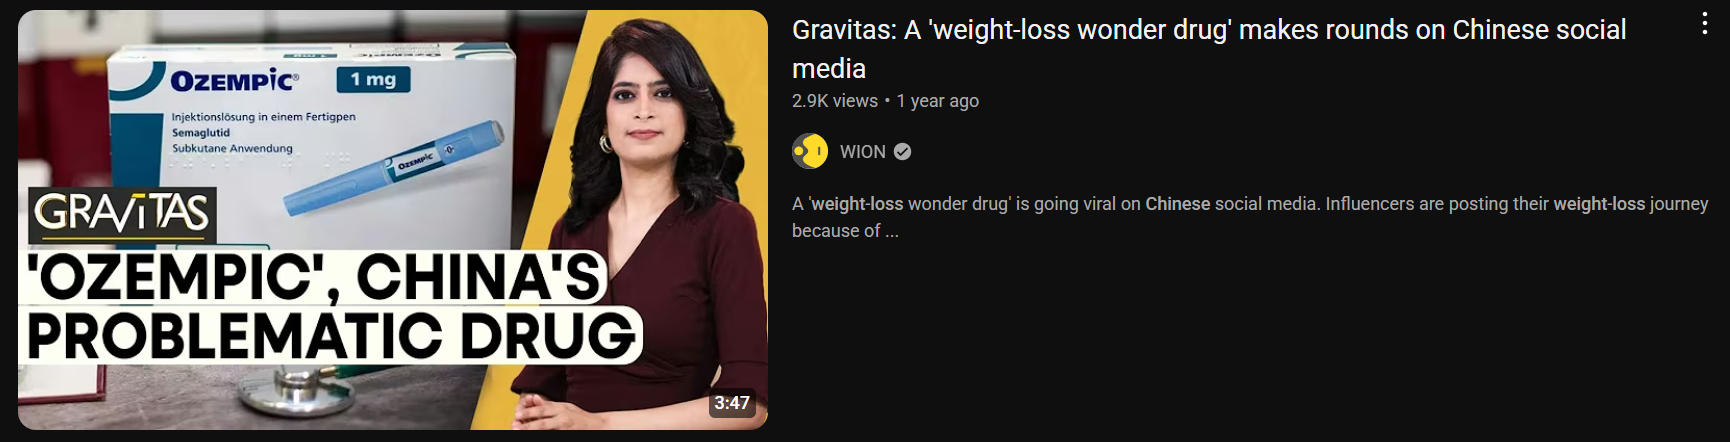Click the 3:47 duration badge on thumbnail
Viewport: 1730px width, 442px height.
[732, 403]
